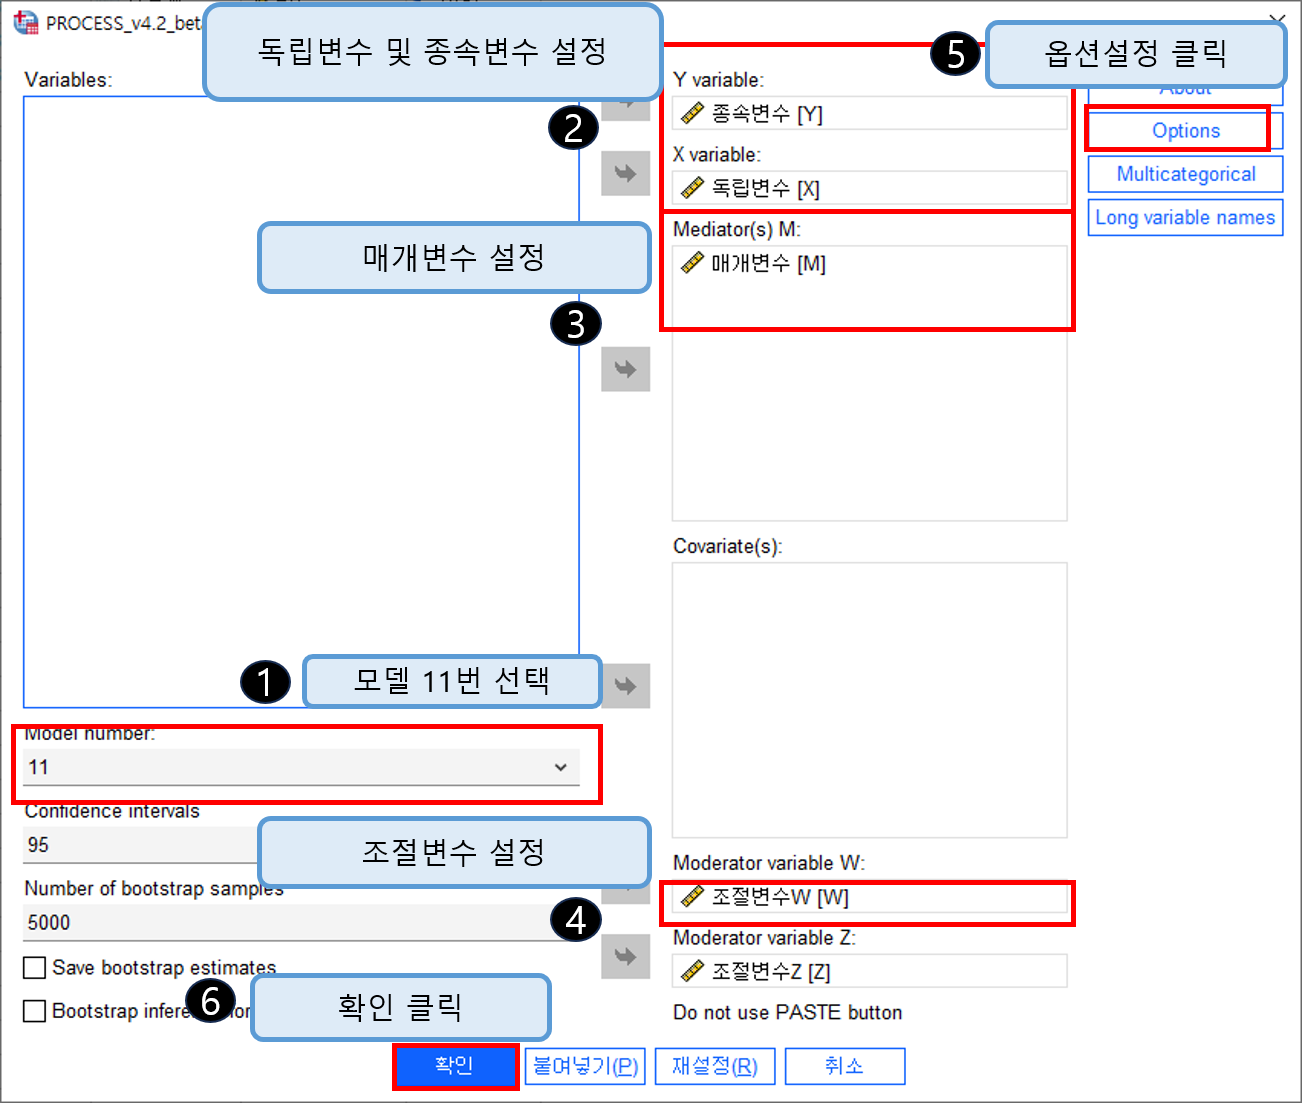Toggle the Bootstrap inference checkbox
This screenshot has width=1302, height=1103.
(35, 1011)
